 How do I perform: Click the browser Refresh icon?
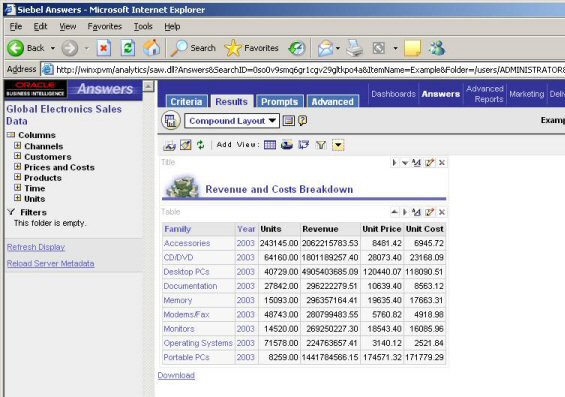[x=128, y=48]
